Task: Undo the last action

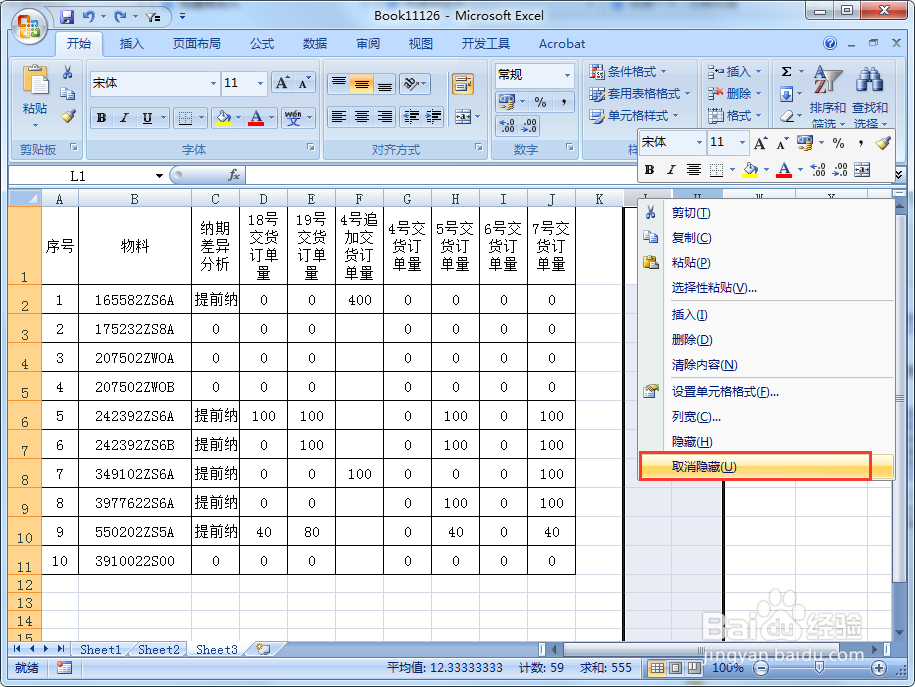Action: point(89,16)
